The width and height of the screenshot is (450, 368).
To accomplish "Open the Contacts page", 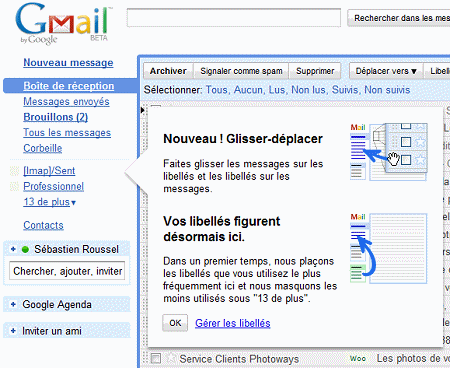I will [x=43, y=225].
